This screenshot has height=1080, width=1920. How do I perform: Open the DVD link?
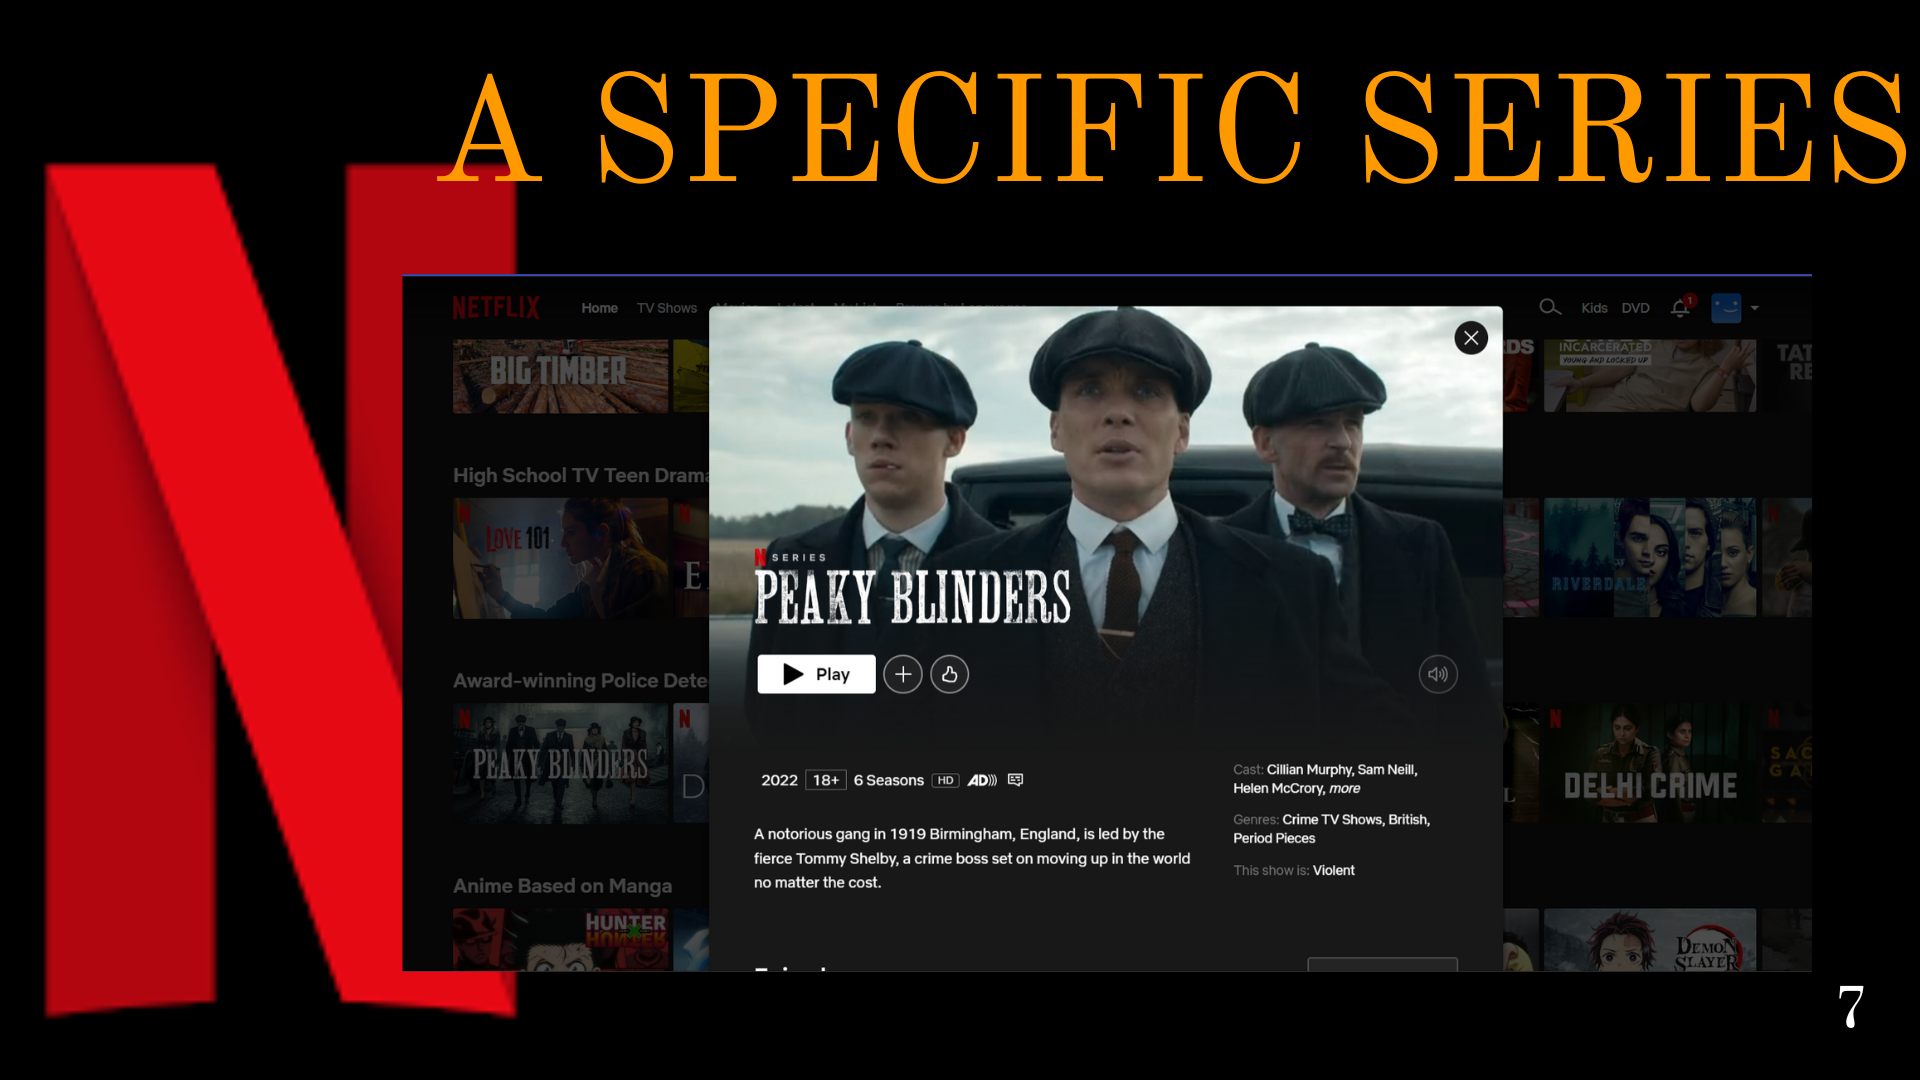(x=1635, y=308)
